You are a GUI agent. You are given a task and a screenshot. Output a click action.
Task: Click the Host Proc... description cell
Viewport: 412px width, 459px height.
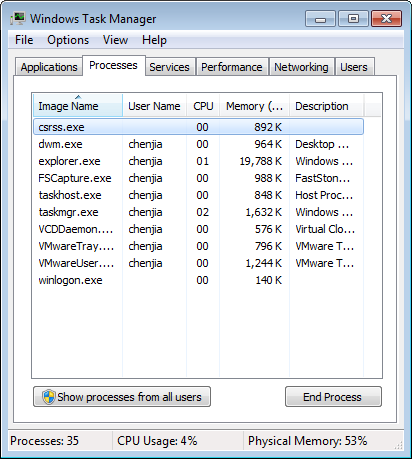point(324,195)
